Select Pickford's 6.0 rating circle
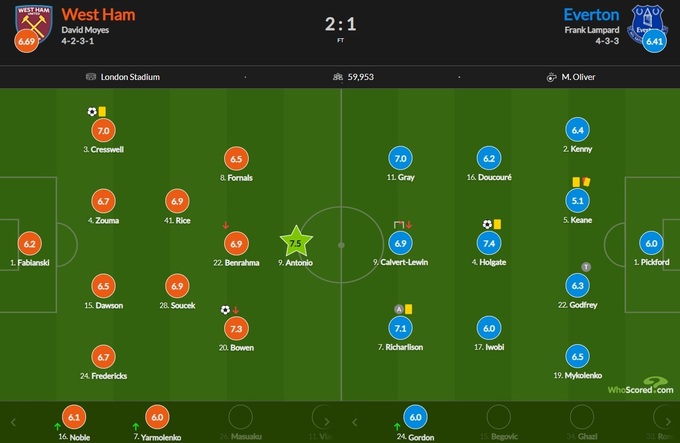The image size is (680, 443). pos(651,243)
